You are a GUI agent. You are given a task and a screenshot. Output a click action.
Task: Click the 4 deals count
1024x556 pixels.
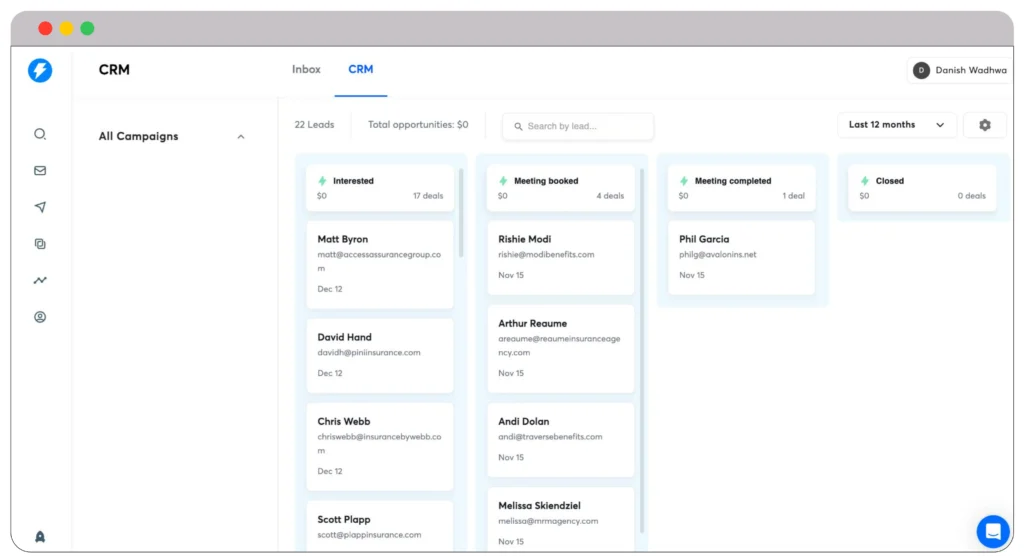pos(610,195)
